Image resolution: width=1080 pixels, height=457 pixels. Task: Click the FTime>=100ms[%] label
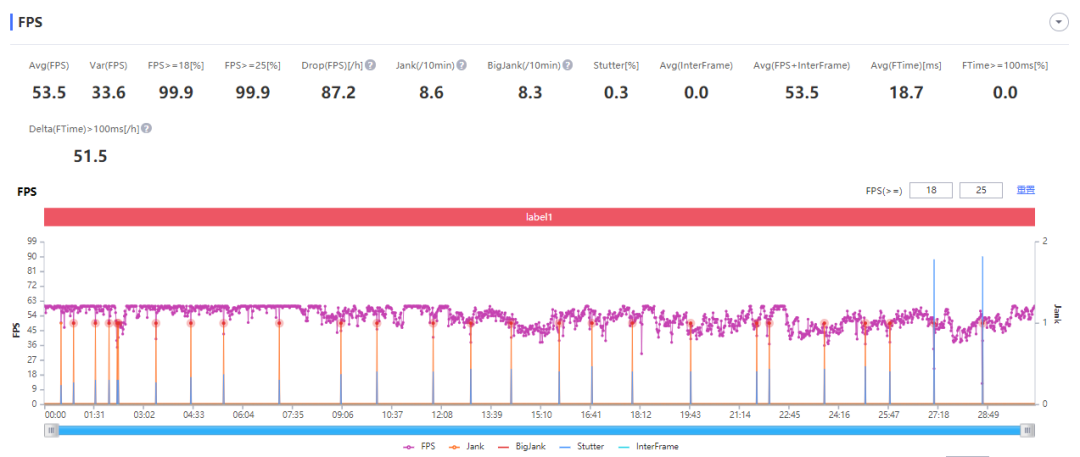pyautogui.click(x=1005, y=65)
